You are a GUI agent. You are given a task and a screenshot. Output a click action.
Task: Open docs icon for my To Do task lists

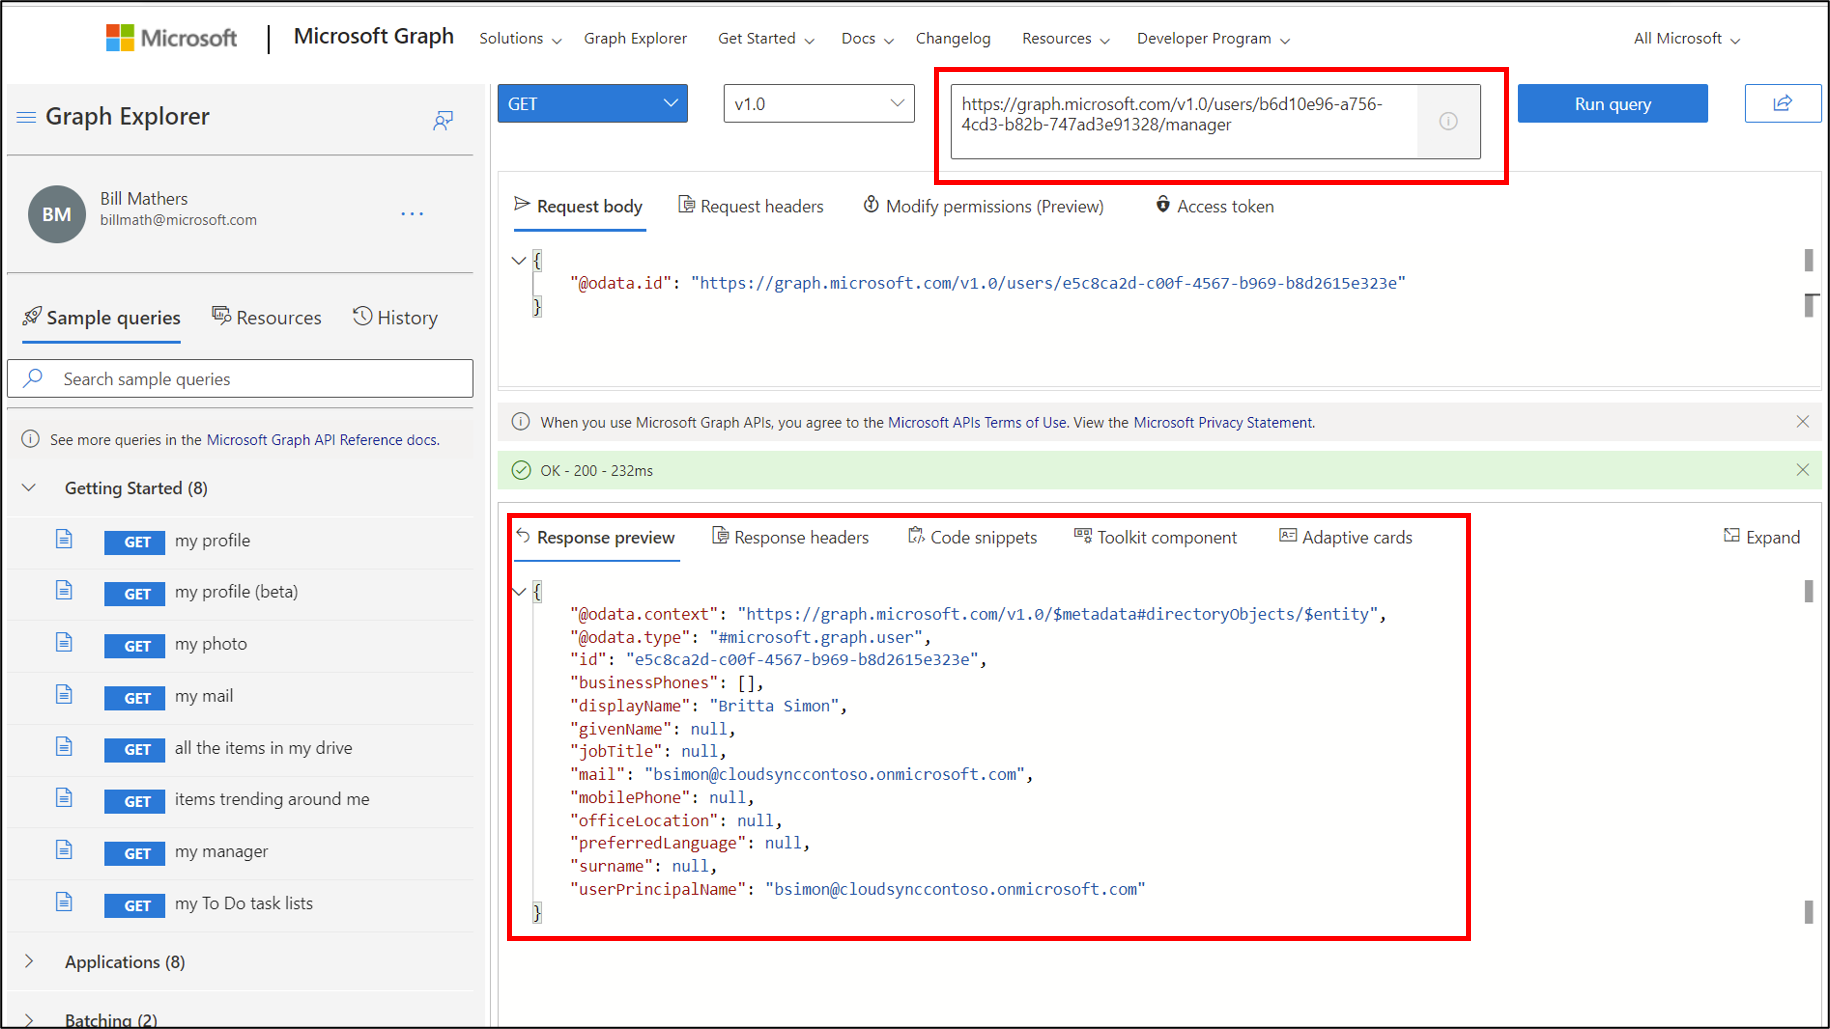tap(64, 902)
